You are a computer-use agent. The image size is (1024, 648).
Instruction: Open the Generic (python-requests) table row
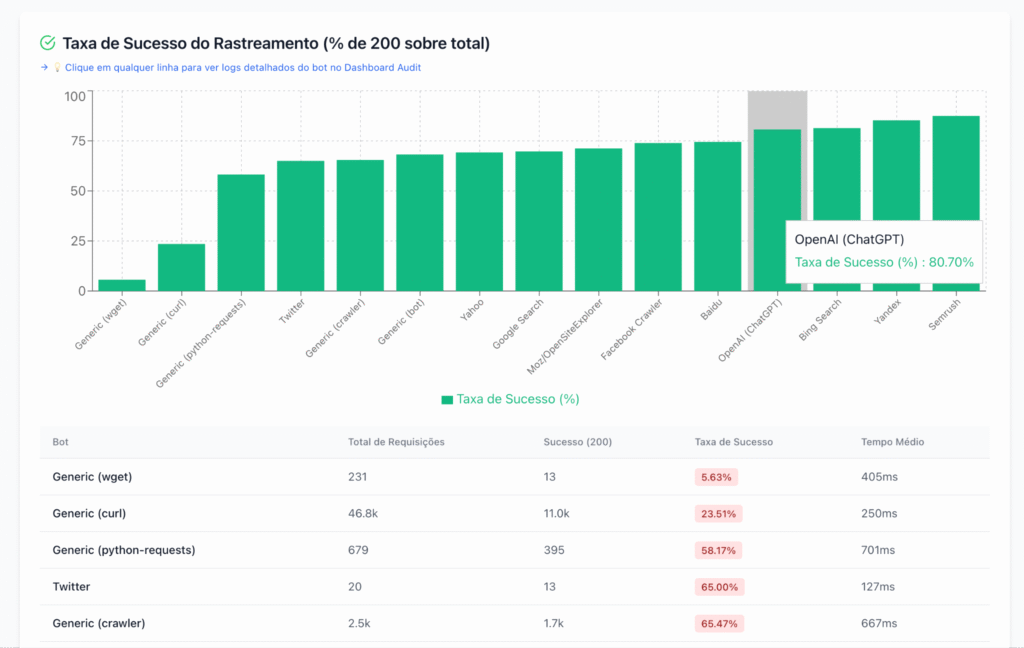tap(515, 550)
